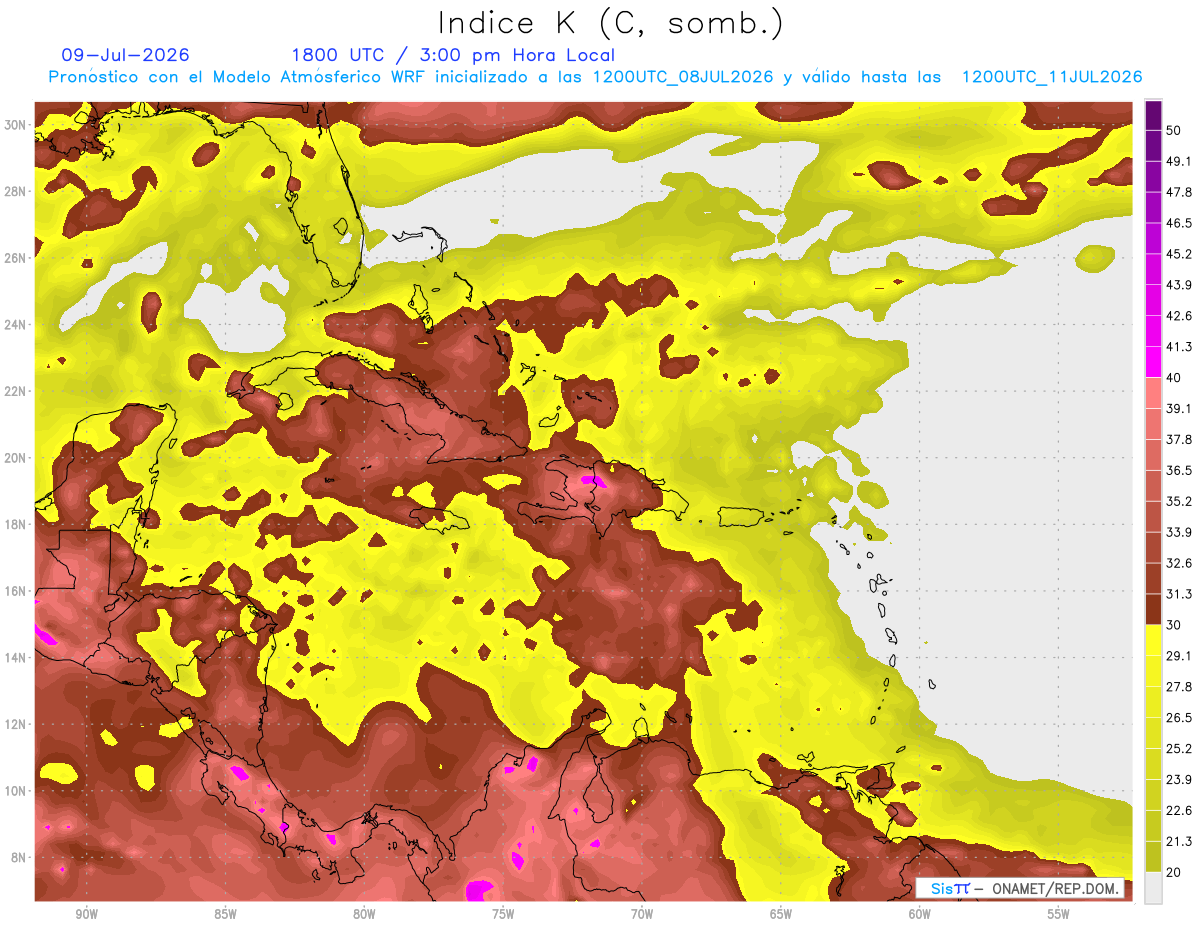Click the colorbar value 43.9
This screenshot has width=1200, height=927.
1178,285
